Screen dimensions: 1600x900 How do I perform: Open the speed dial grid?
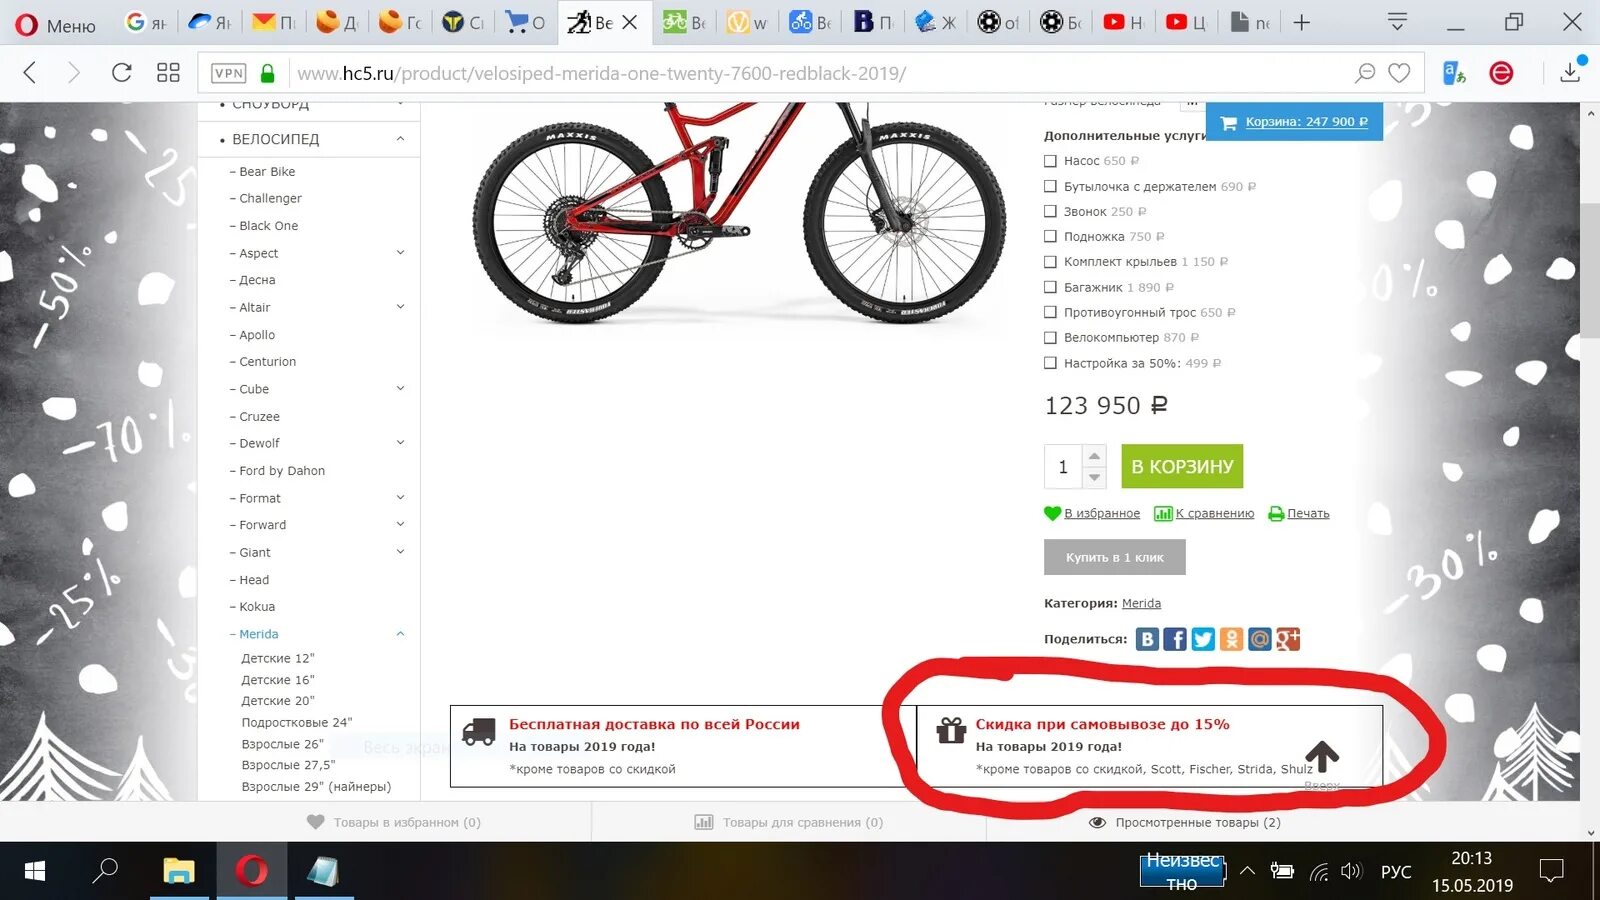tap(168, 72)
